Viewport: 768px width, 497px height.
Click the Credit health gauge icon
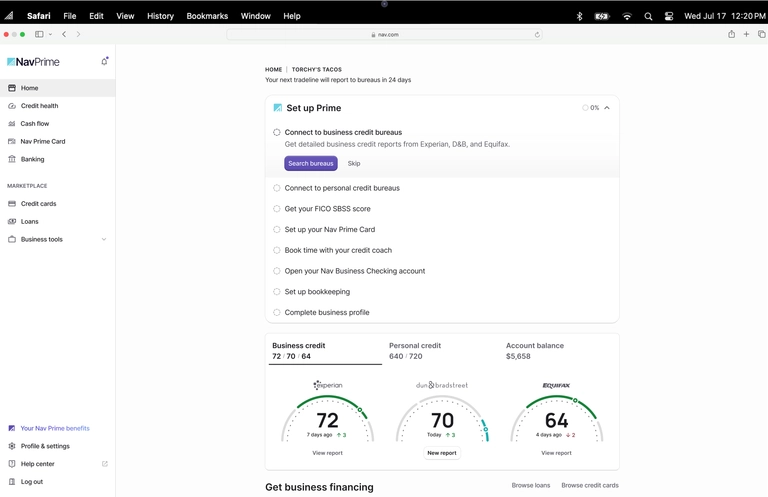(12, 106)
